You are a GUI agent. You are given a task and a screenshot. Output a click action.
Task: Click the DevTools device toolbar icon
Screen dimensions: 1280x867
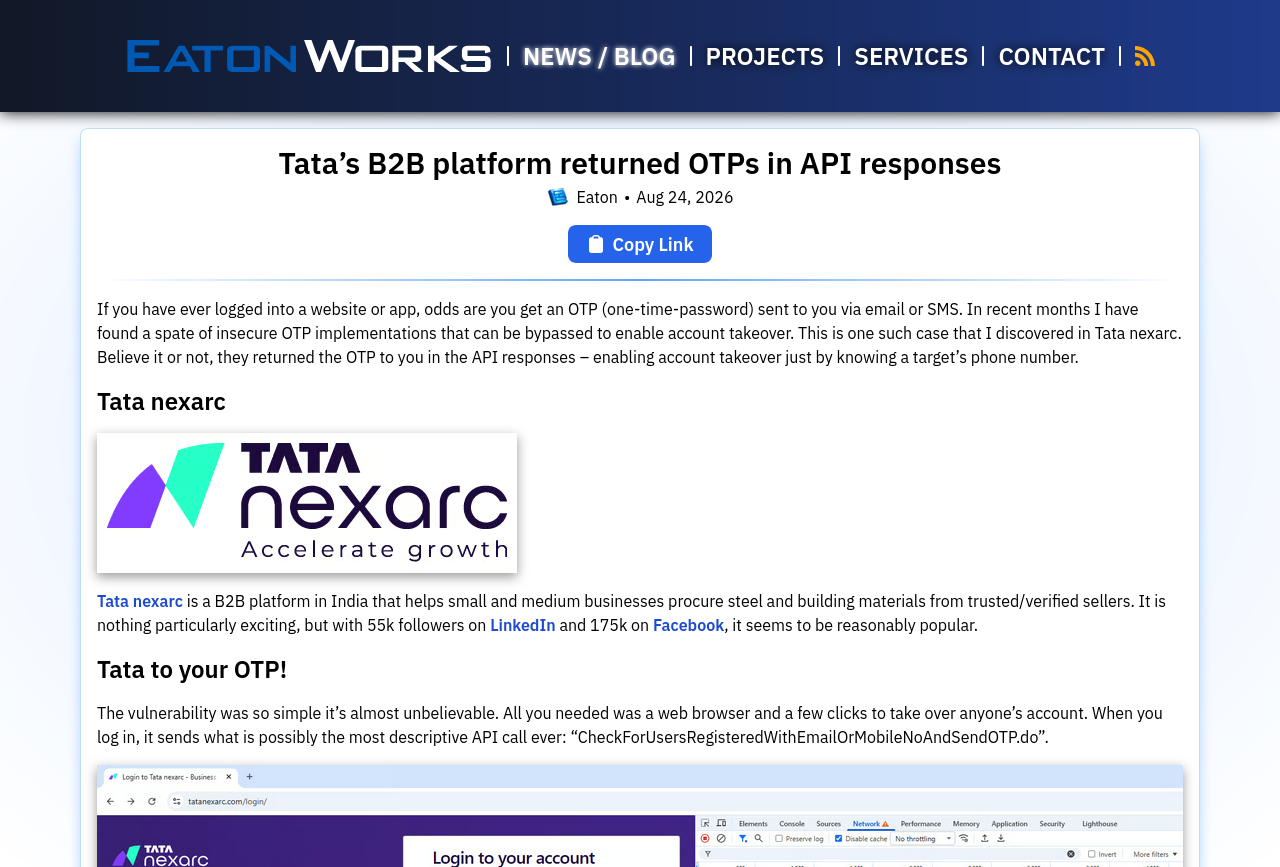(722, 823)
